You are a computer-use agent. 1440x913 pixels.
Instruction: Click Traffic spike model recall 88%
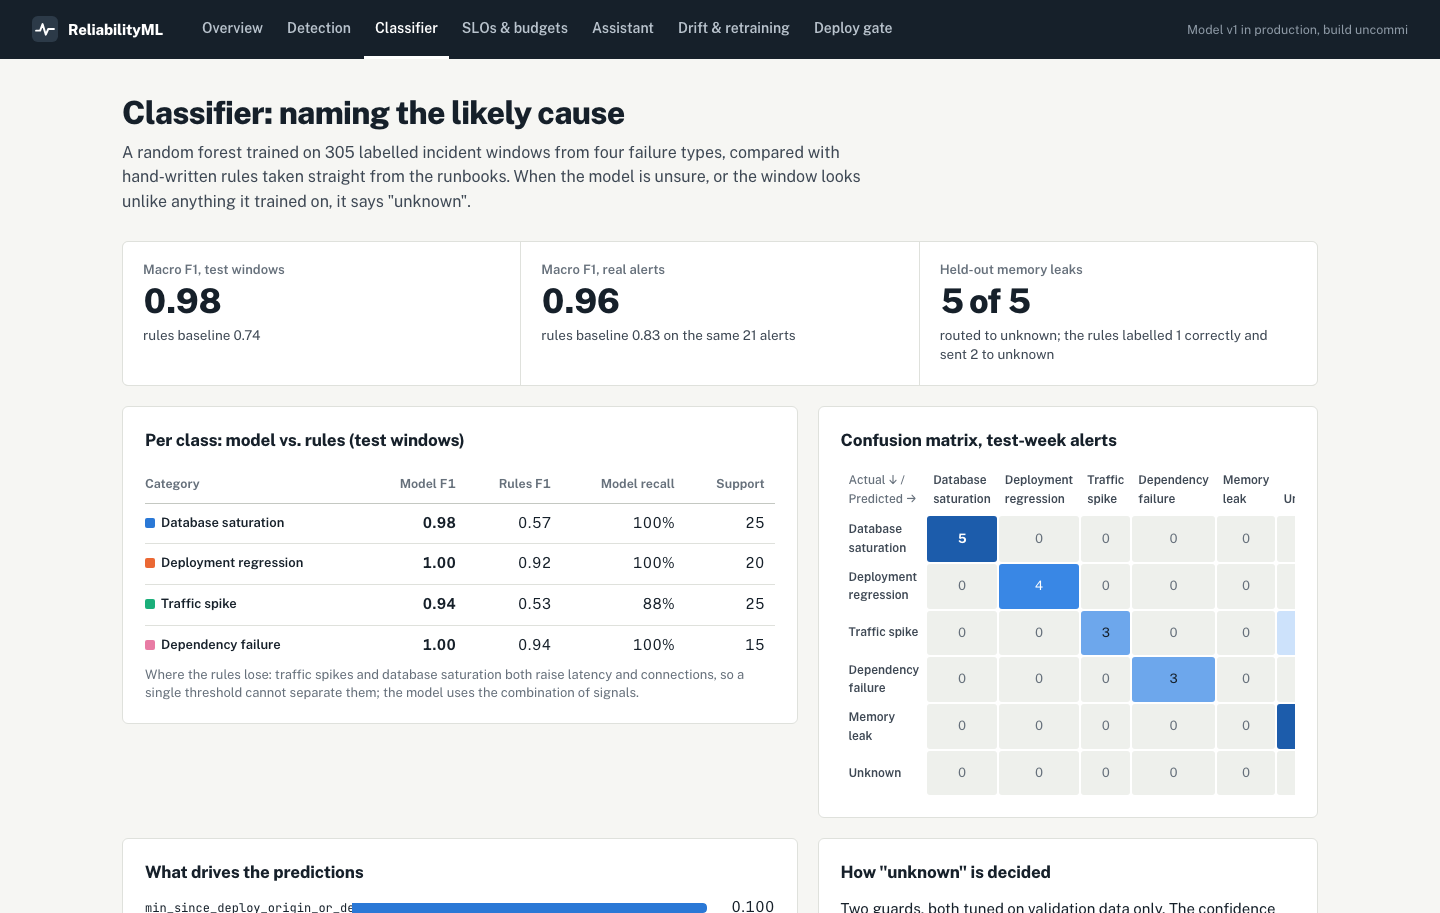(659, 604)
